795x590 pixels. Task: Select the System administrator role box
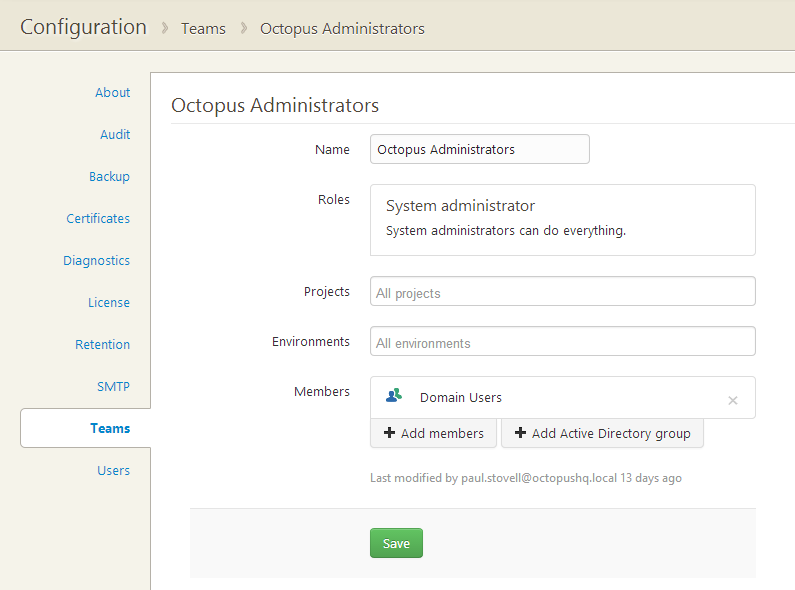tap(562, 219)
